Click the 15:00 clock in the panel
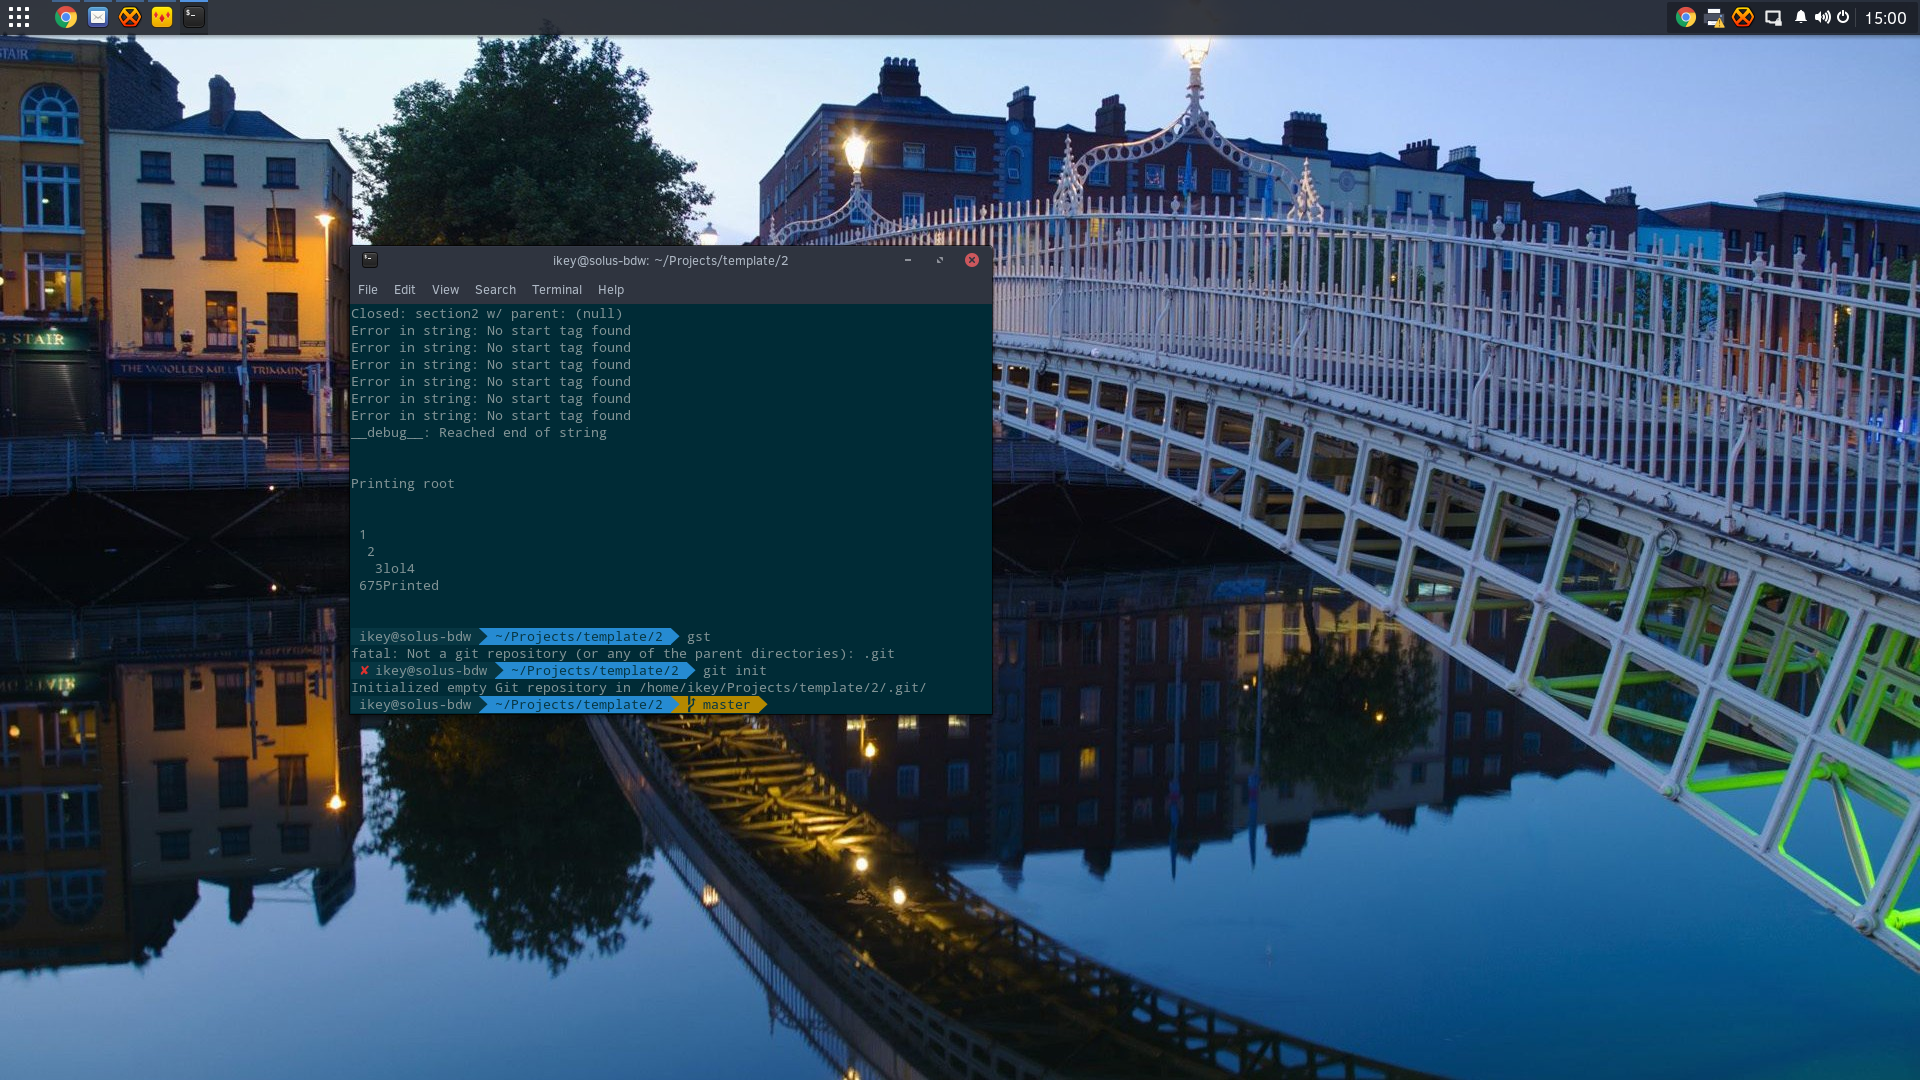 click(x=1885, y=18)
